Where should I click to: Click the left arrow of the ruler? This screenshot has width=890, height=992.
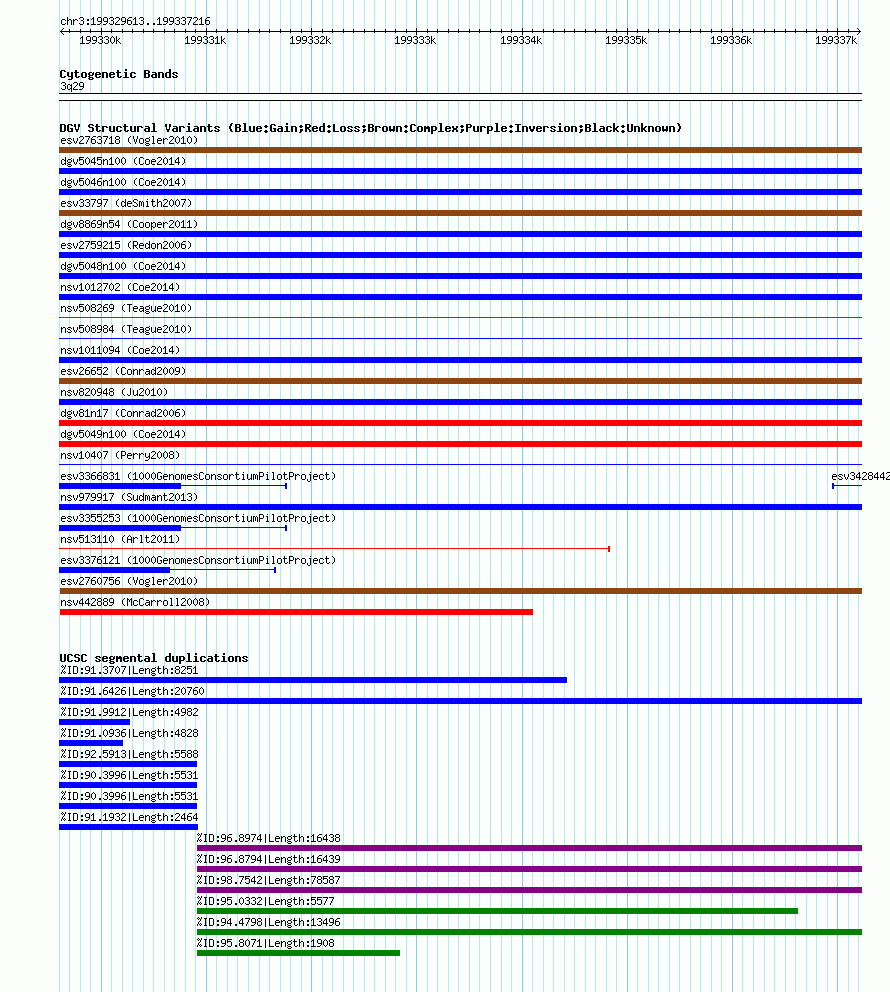tap(63, 31)
